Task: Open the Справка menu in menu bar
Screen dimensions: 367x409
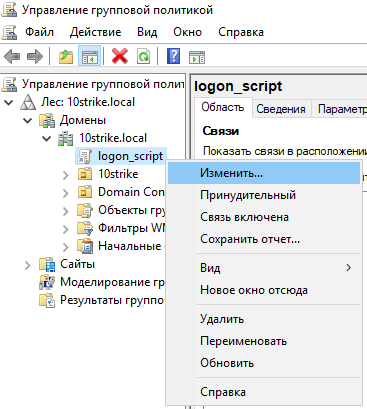Action: pos(241,32)
